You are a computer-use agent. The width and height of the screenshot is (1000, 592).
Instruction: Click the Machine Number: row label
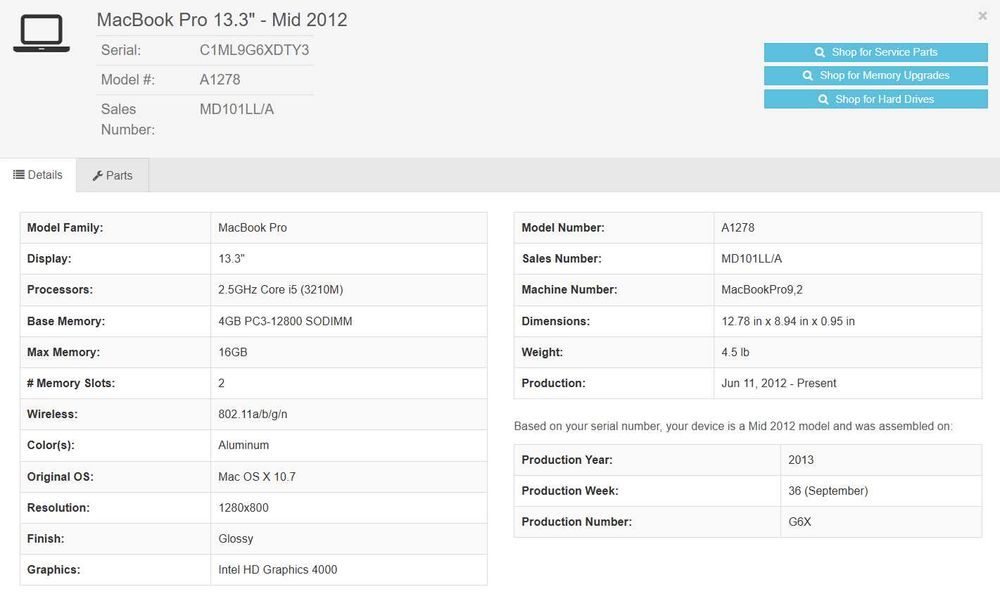click(x=570, y=290)
